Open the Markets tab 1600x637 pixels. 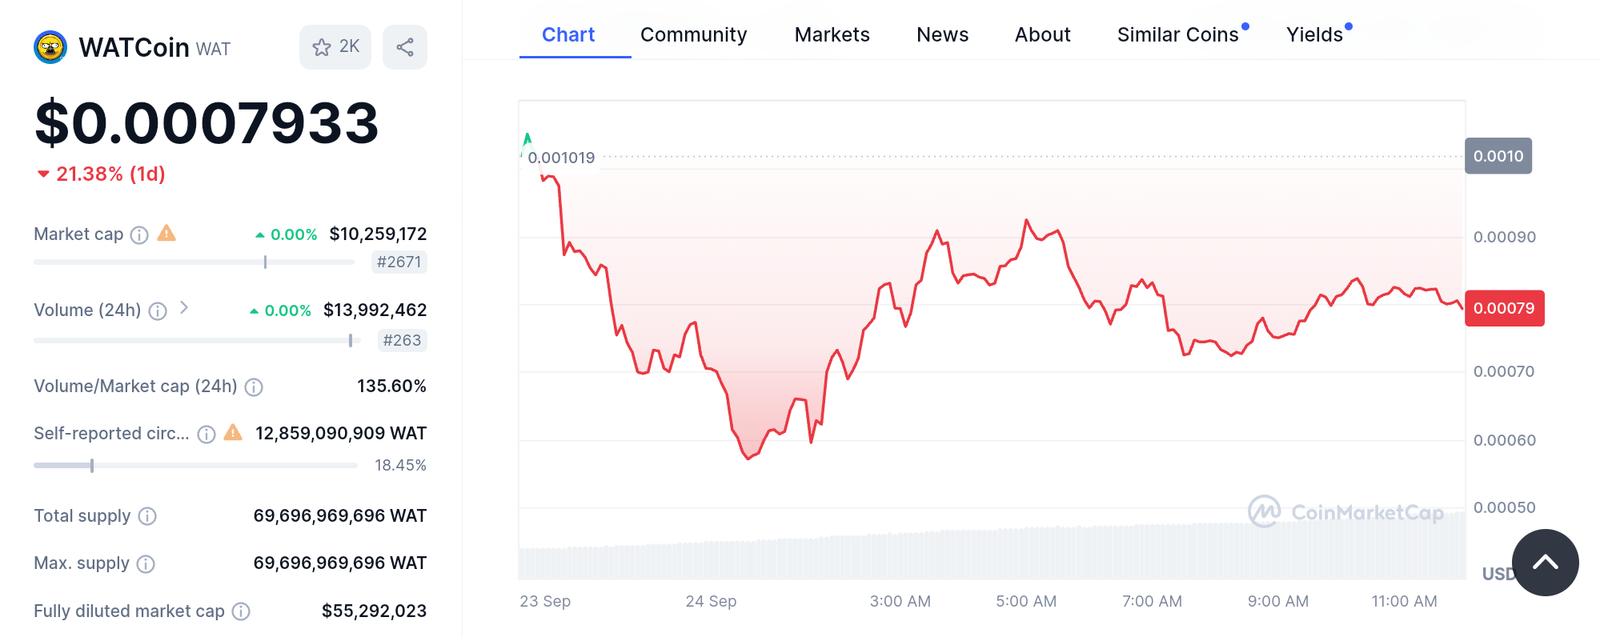click(832, 35)
